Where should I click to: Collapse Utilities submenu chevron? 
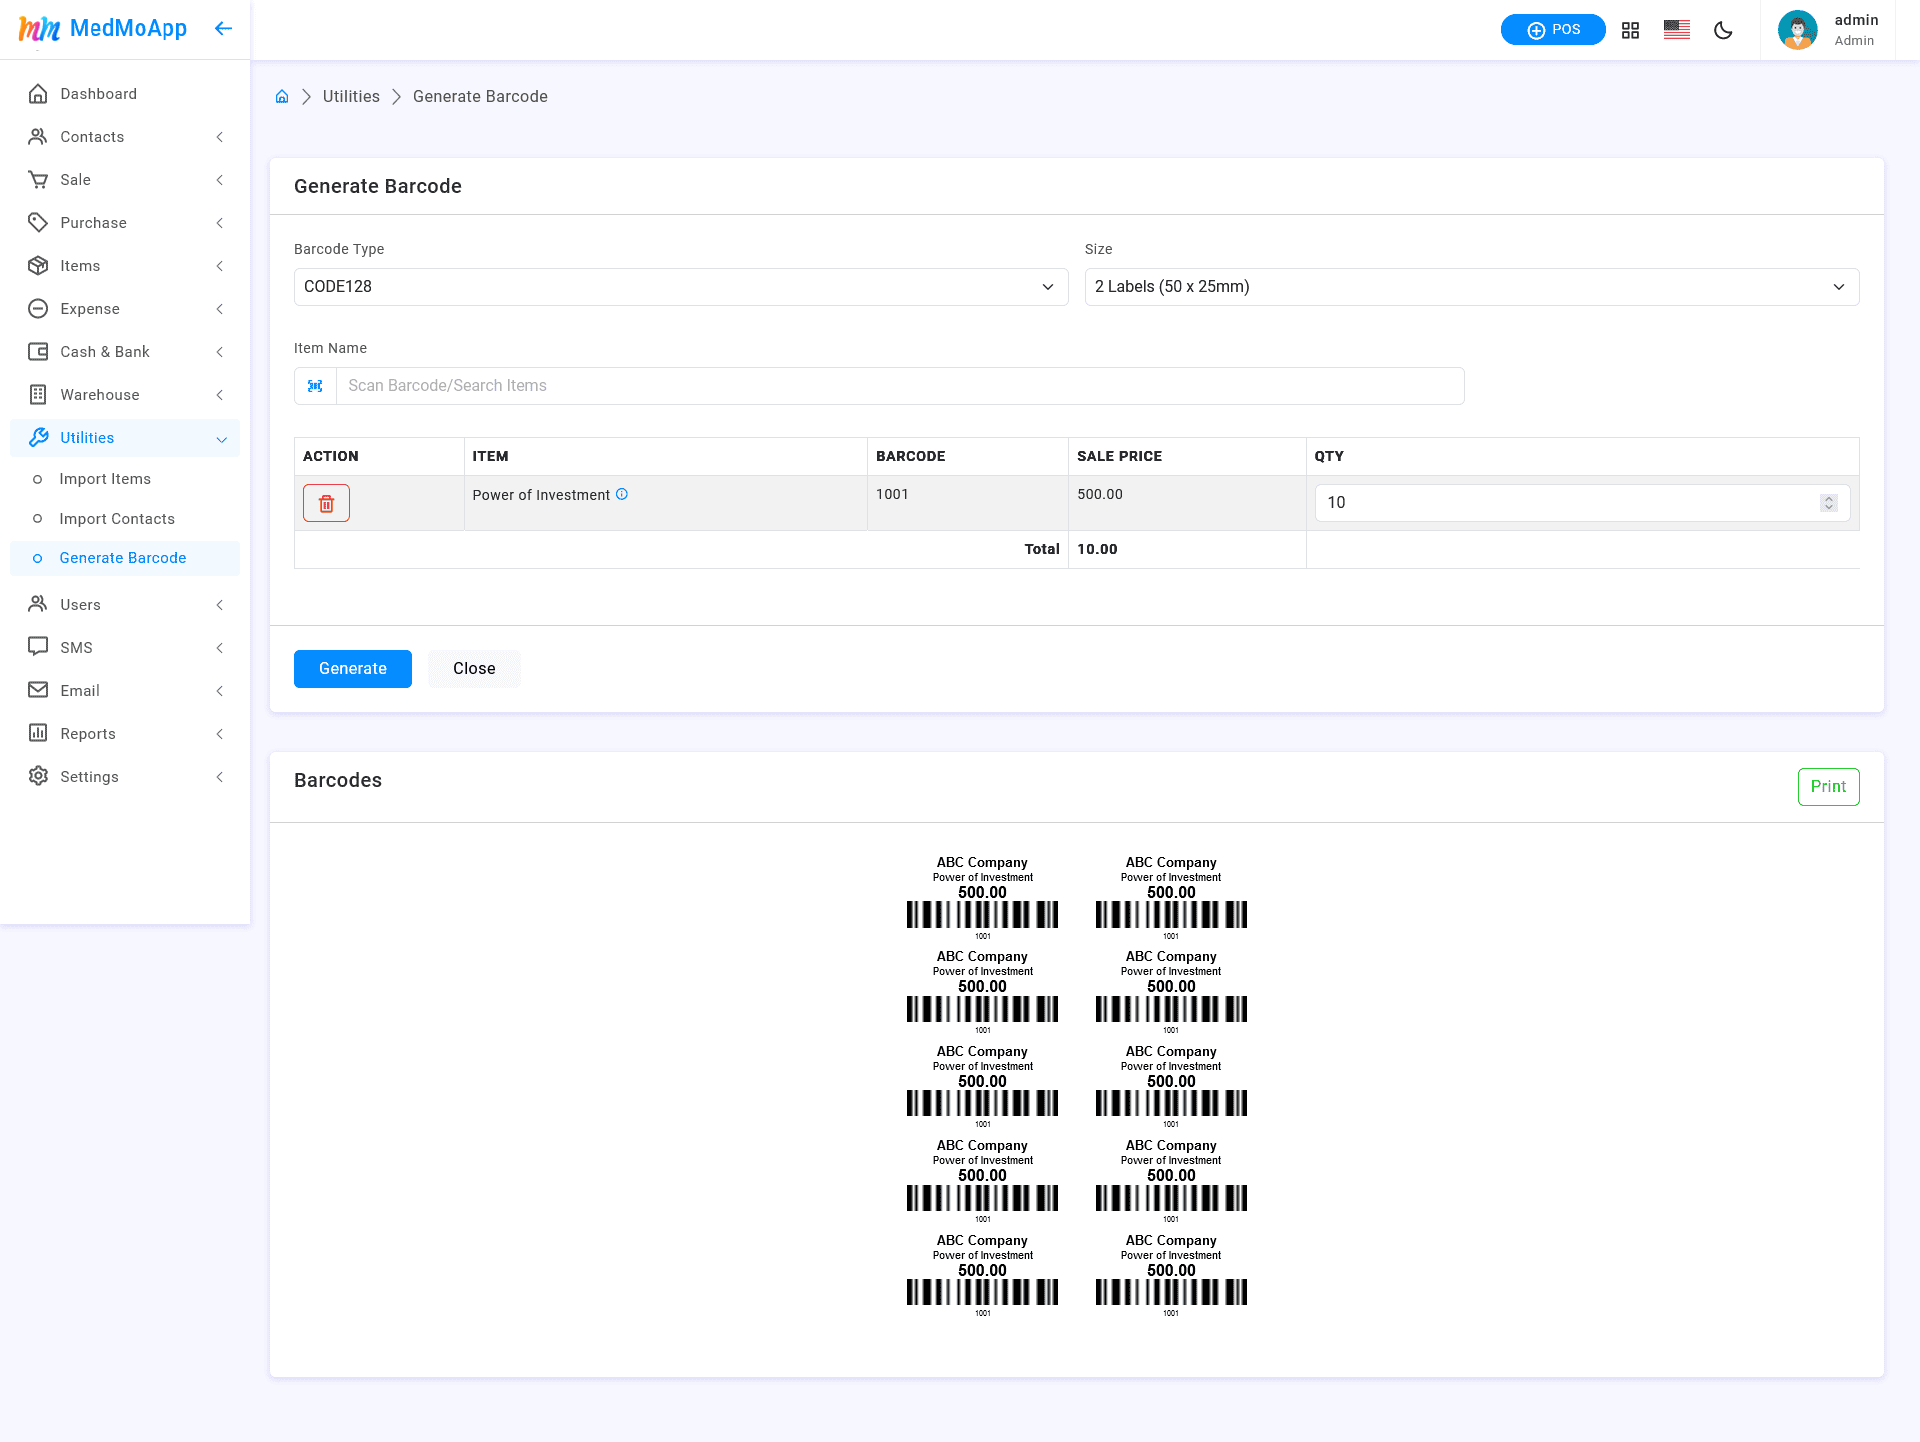(221, 439)
